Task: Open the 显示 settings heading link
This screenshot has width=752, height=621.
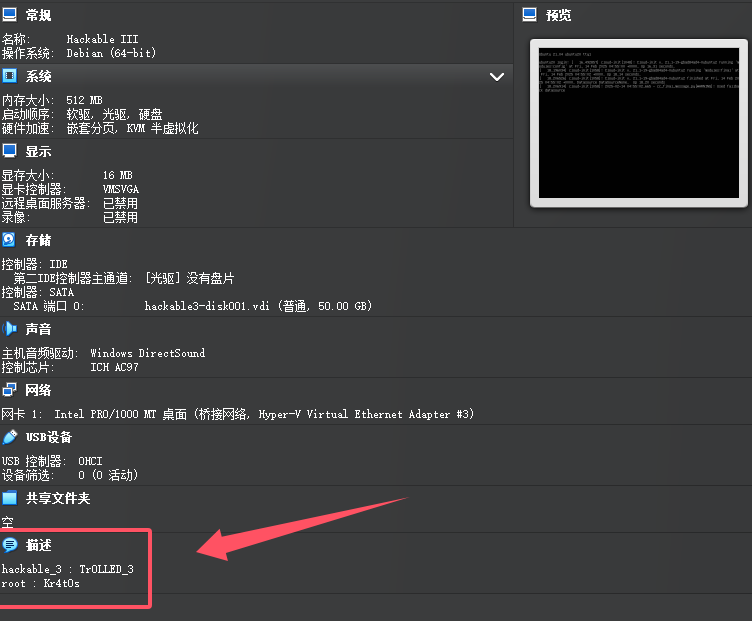Action: click(39, 152)
